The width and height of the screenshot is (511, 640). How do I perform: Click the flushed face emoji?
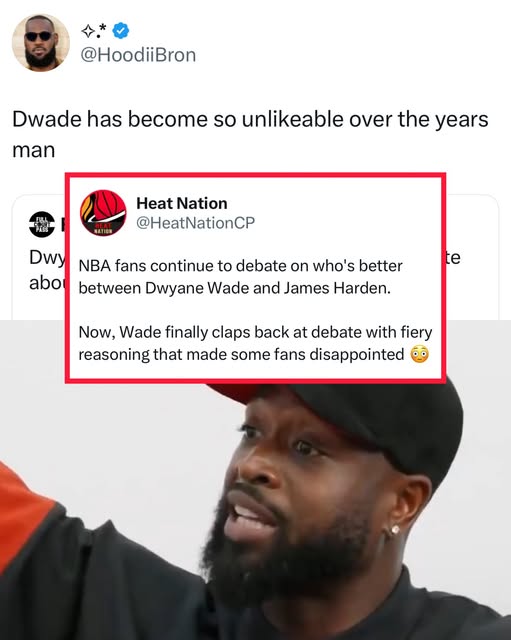(x=420, y=354)
